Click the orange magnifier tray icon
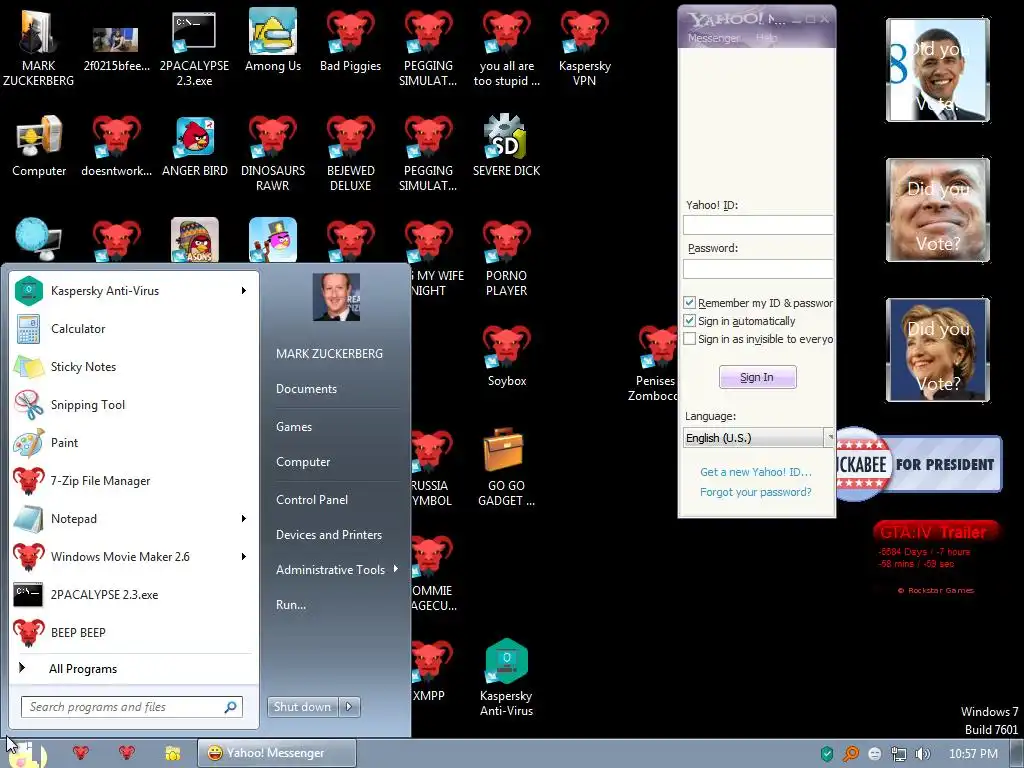This screenshot has height=768, width=1024. click(850, 754)
